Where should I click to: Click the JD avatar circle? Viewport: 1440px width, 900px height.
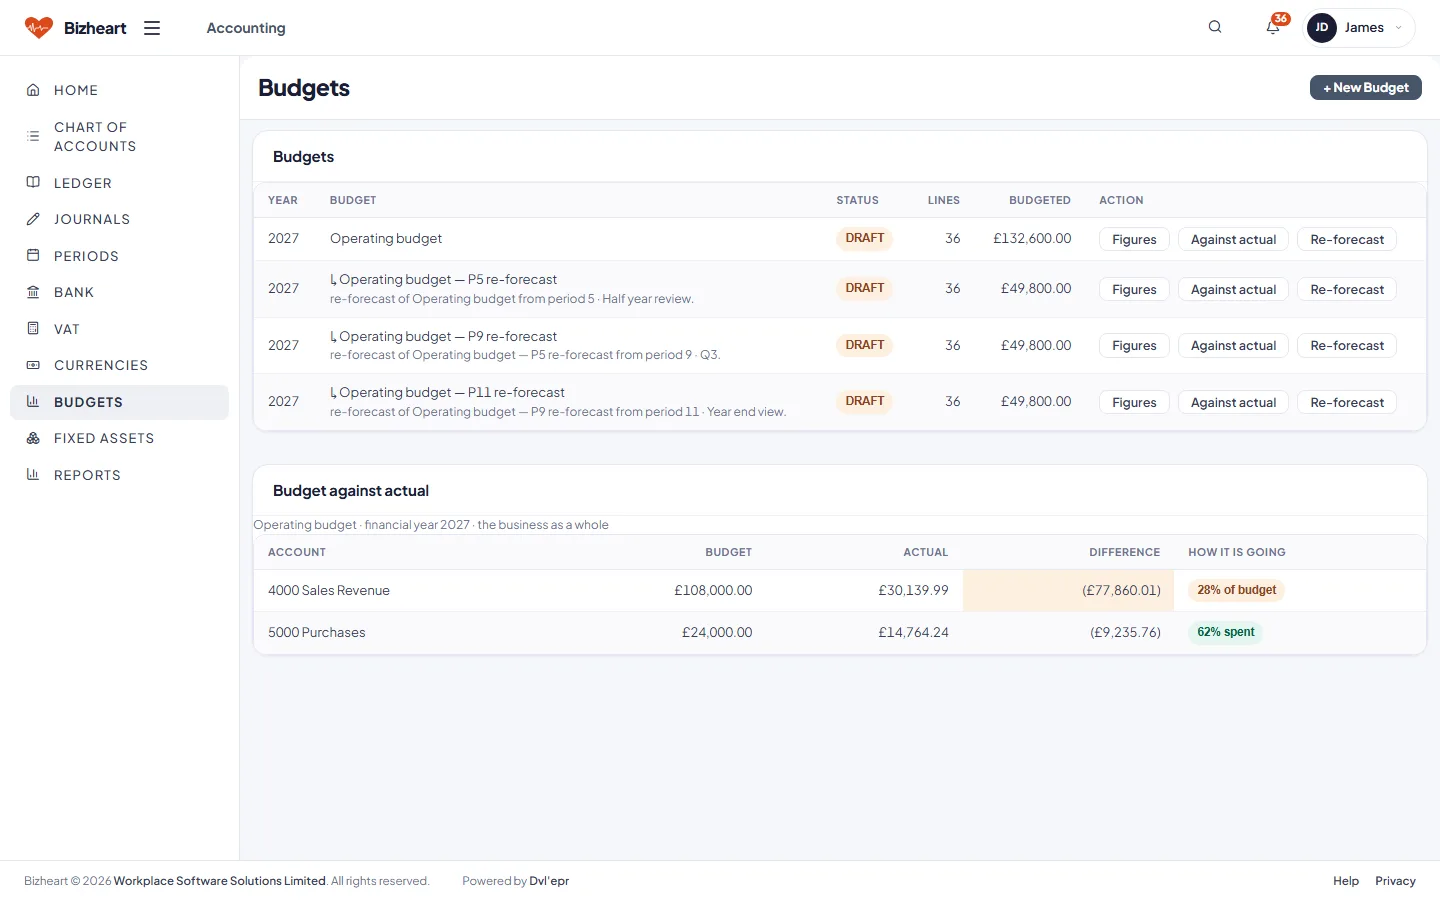[x=1322, y=28]
